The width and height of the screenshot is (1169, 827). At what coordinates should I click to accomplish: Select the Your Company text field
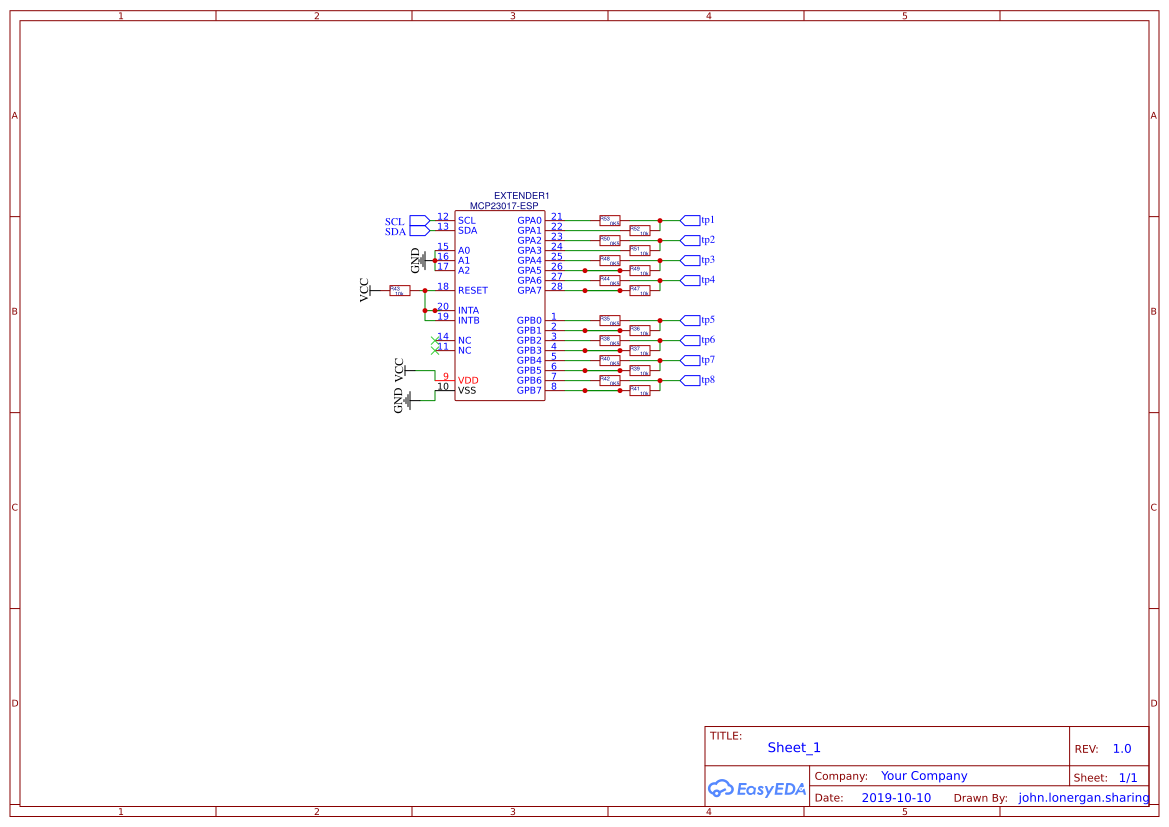coord(923,775)
